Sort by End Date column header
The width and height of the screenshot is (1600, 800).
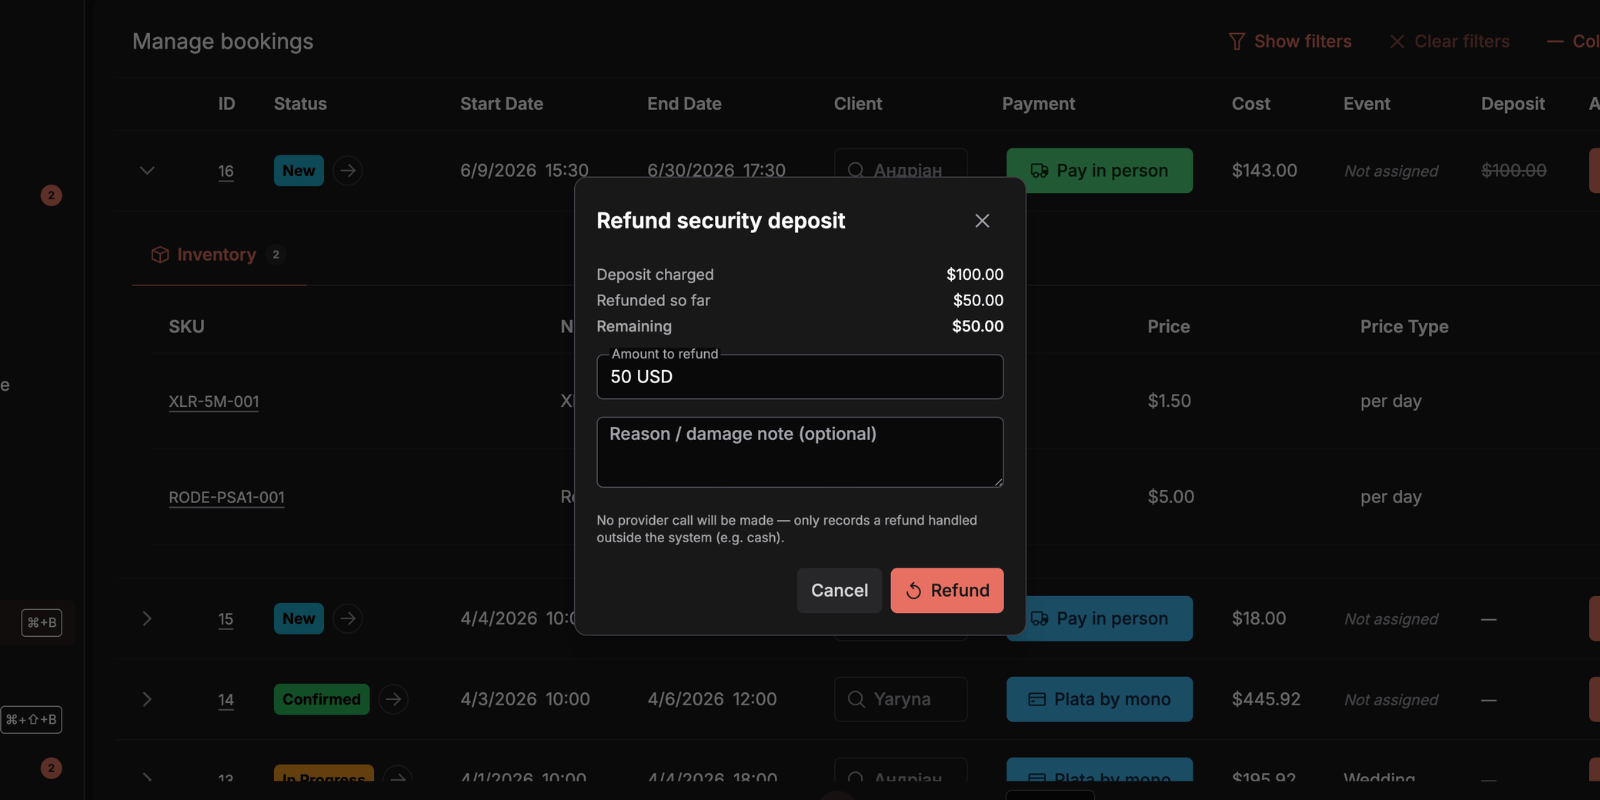tap(684, 104)
